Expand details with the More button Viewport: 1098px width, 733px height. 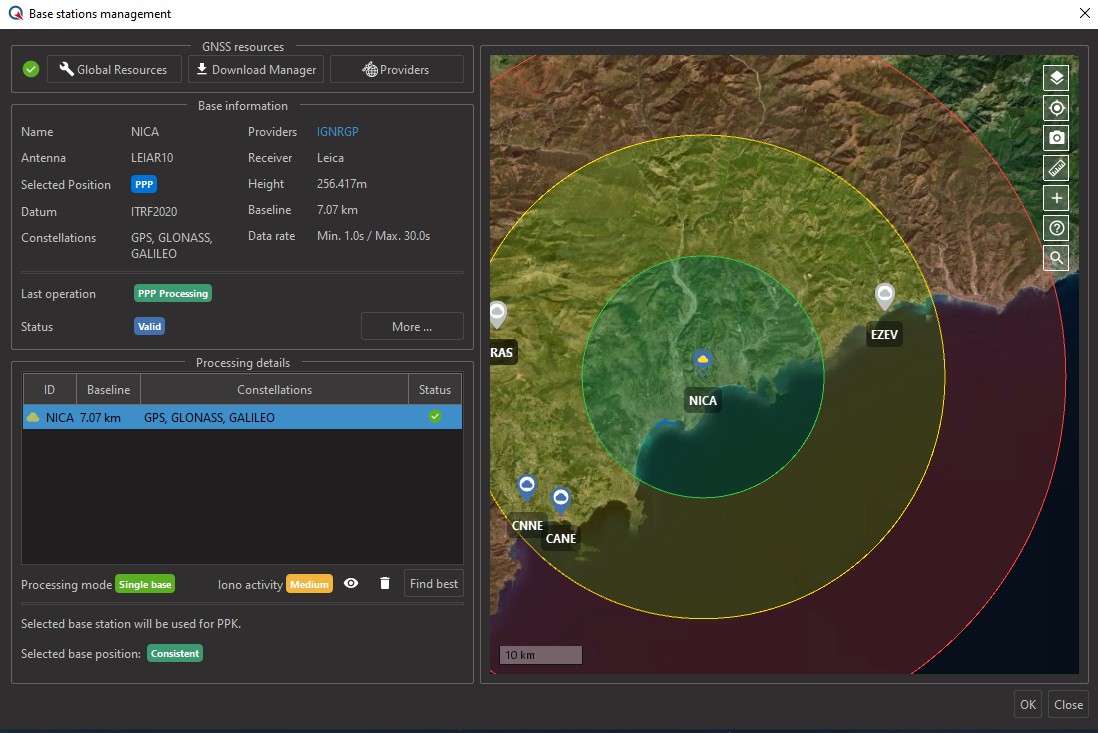point(412,326)
